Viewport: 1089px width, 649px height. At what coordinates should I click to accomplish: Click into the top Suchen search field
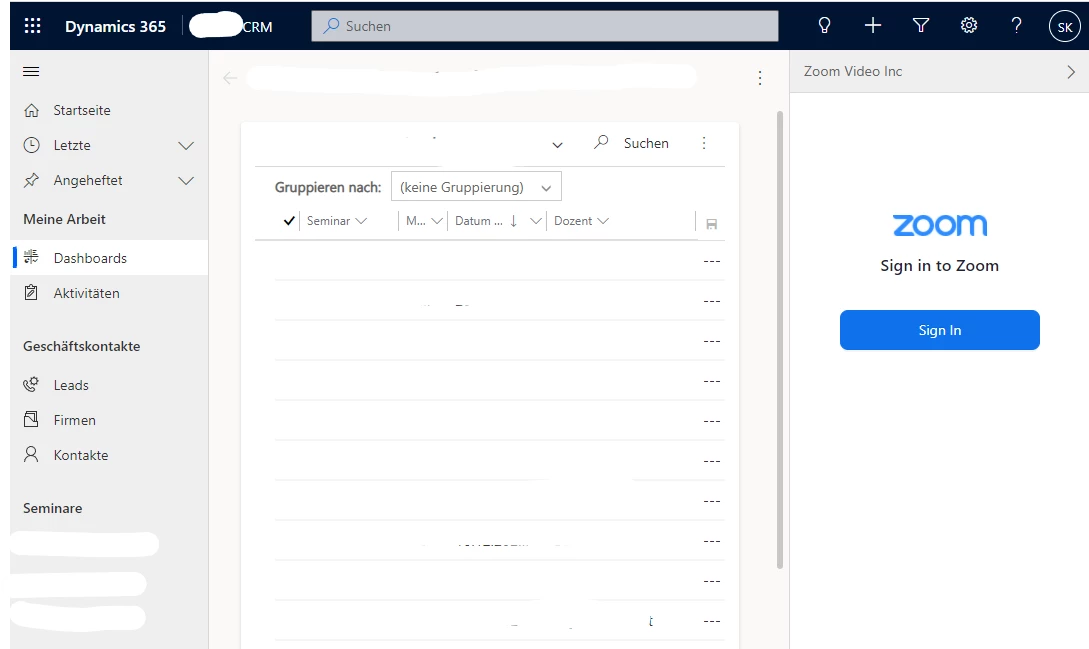[544, 26]
